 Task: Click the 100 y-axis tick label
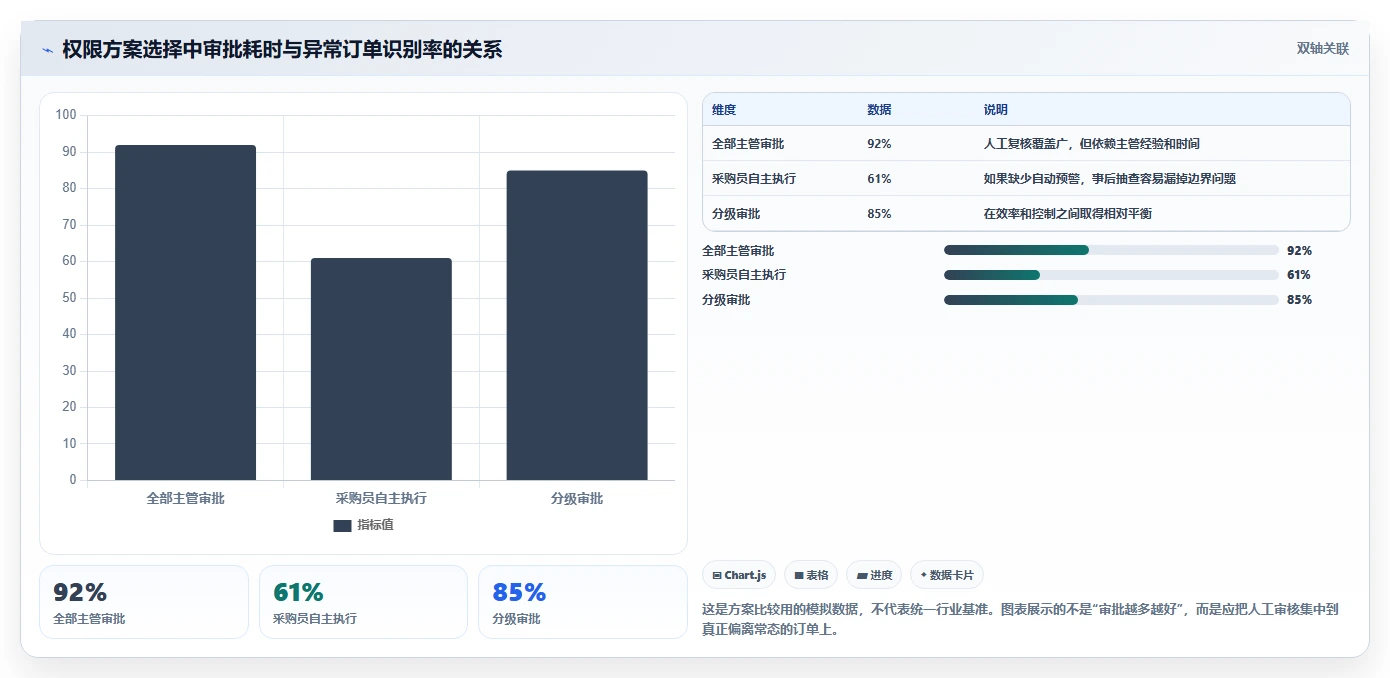click(66, 115)
